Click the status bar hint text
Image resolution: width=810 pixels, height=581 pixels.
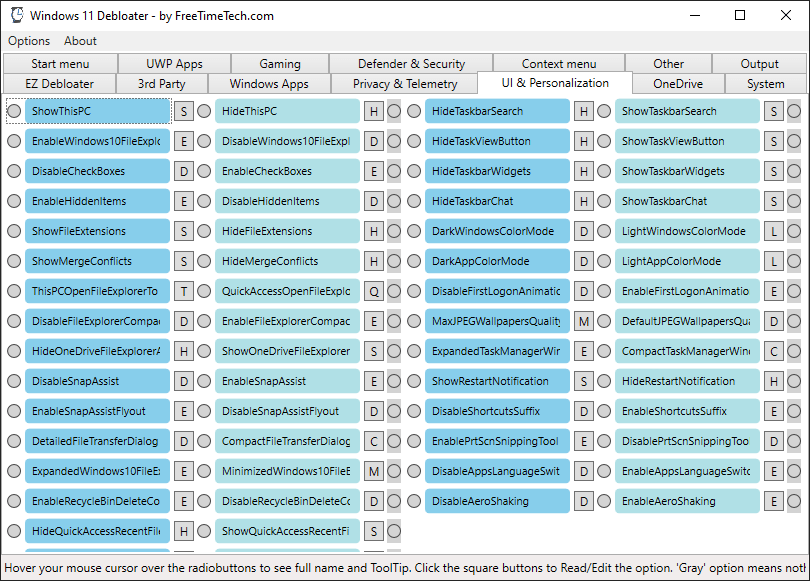(x=404, y=568)
